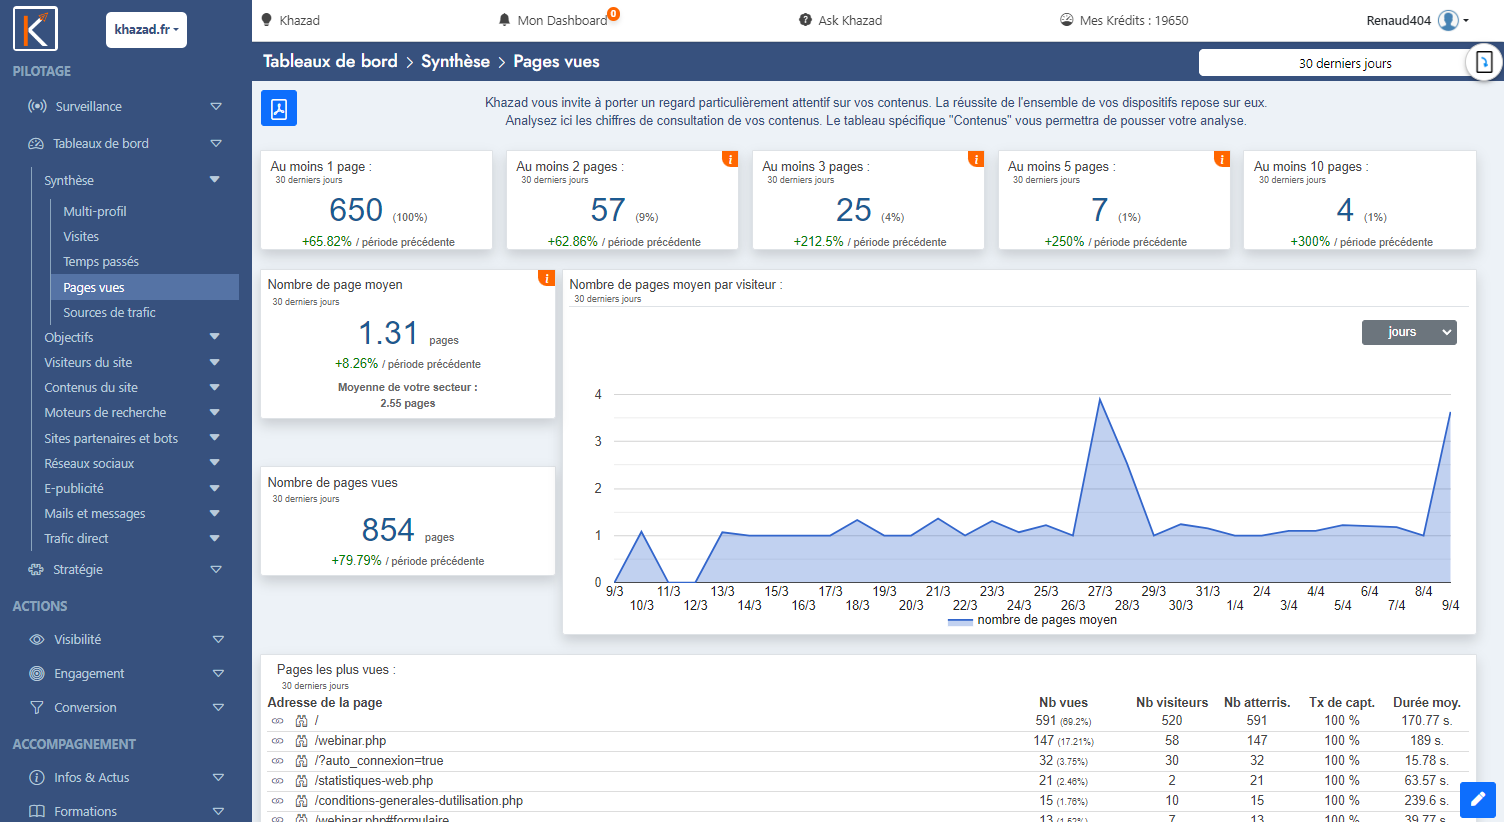Expand the Visiteurs du site arrow

pyautogui.click(x=214, y=362)
